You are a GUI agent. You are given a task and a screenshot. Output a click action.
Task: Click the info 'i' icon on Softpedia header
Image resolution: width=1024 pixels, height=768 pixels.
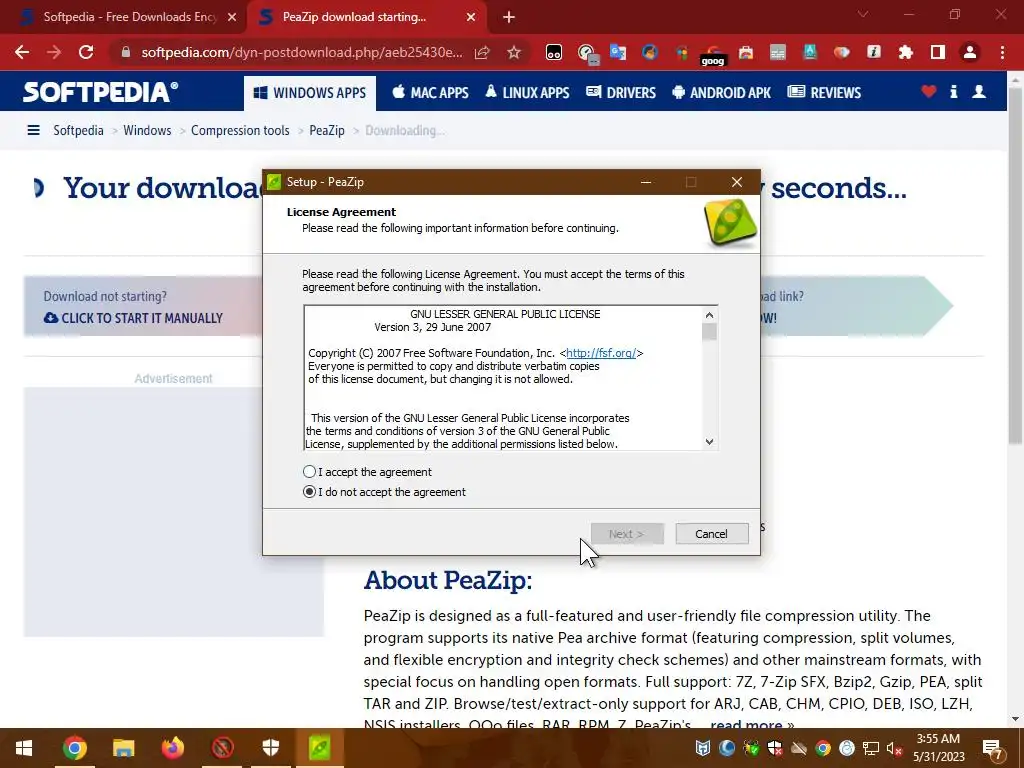[953, 91]
